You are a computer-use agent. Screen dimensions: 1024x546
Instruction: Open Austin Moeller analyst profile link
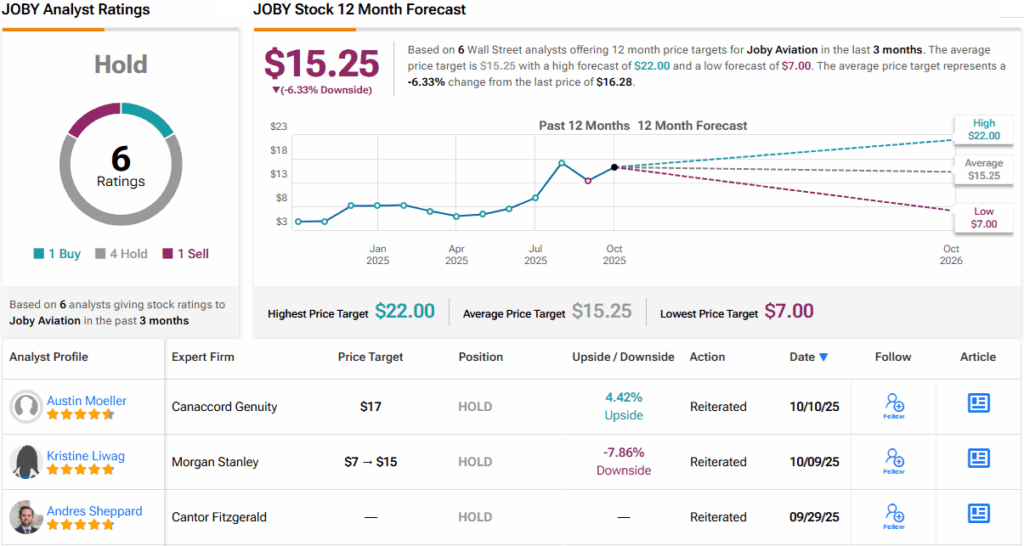click(x=87, y=401)
